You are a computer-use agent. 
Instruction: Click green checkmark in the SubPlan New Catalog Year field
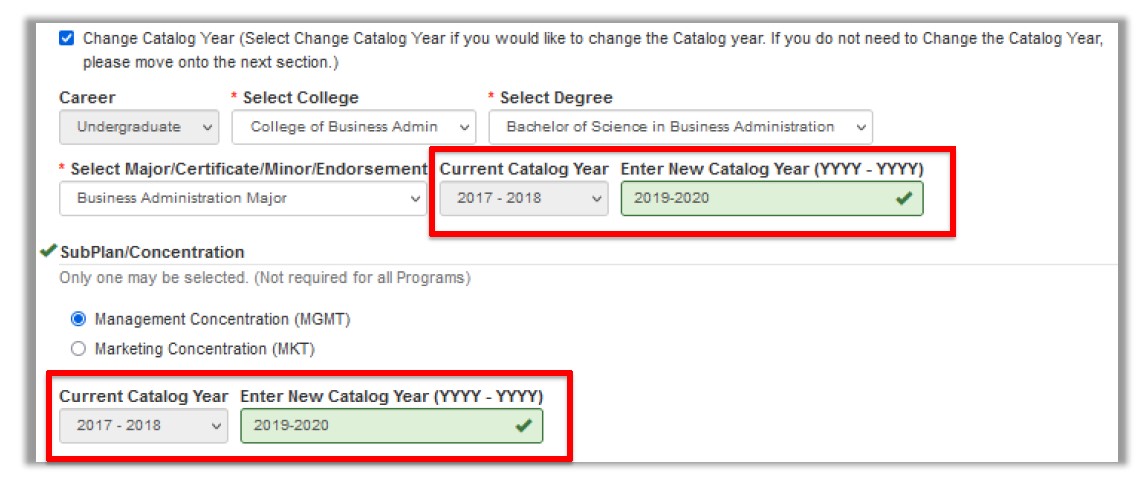coord(523,425)
